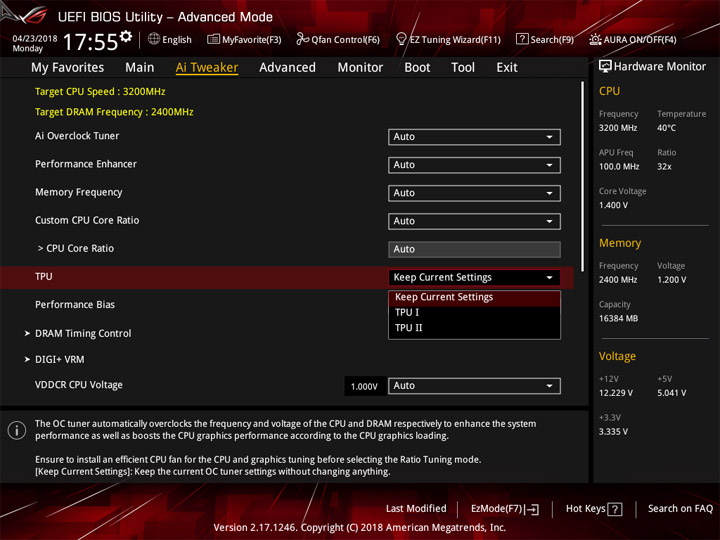The width and height of the screenshot is (720, 540).
Task: Open Qfan Control fan icon
Action: 302,39
